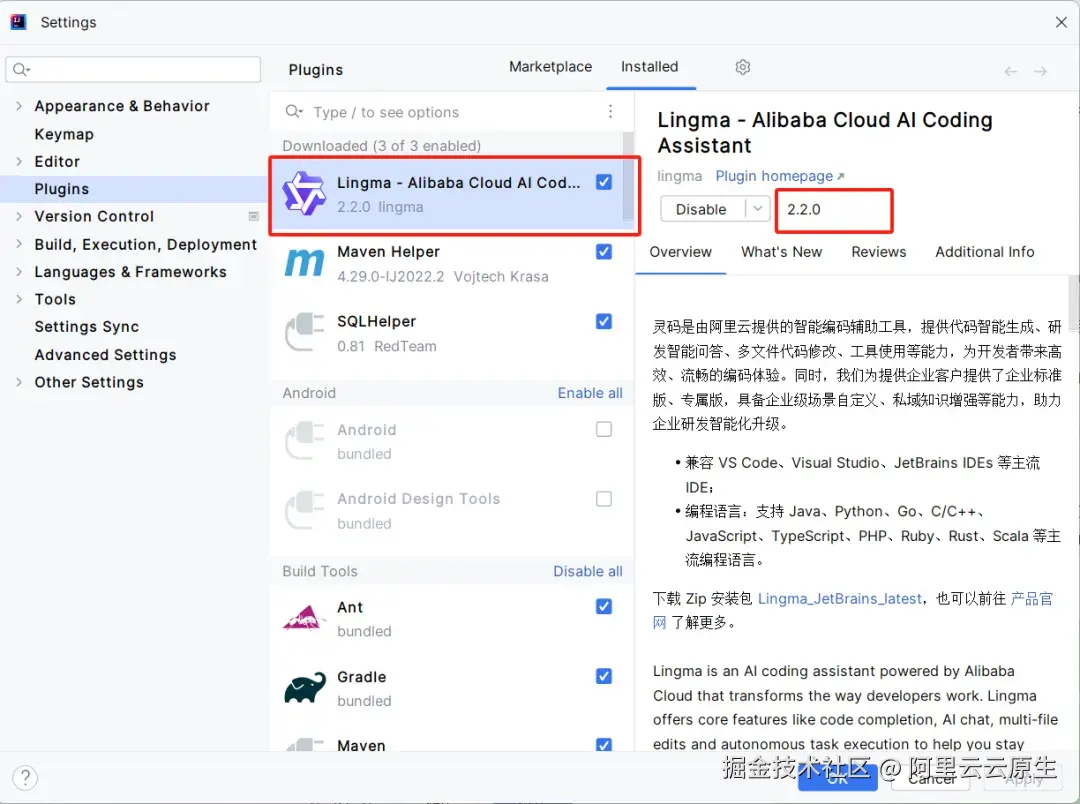
Task: Click Disable all for Build Tools
Action: (x=588, y=571)
